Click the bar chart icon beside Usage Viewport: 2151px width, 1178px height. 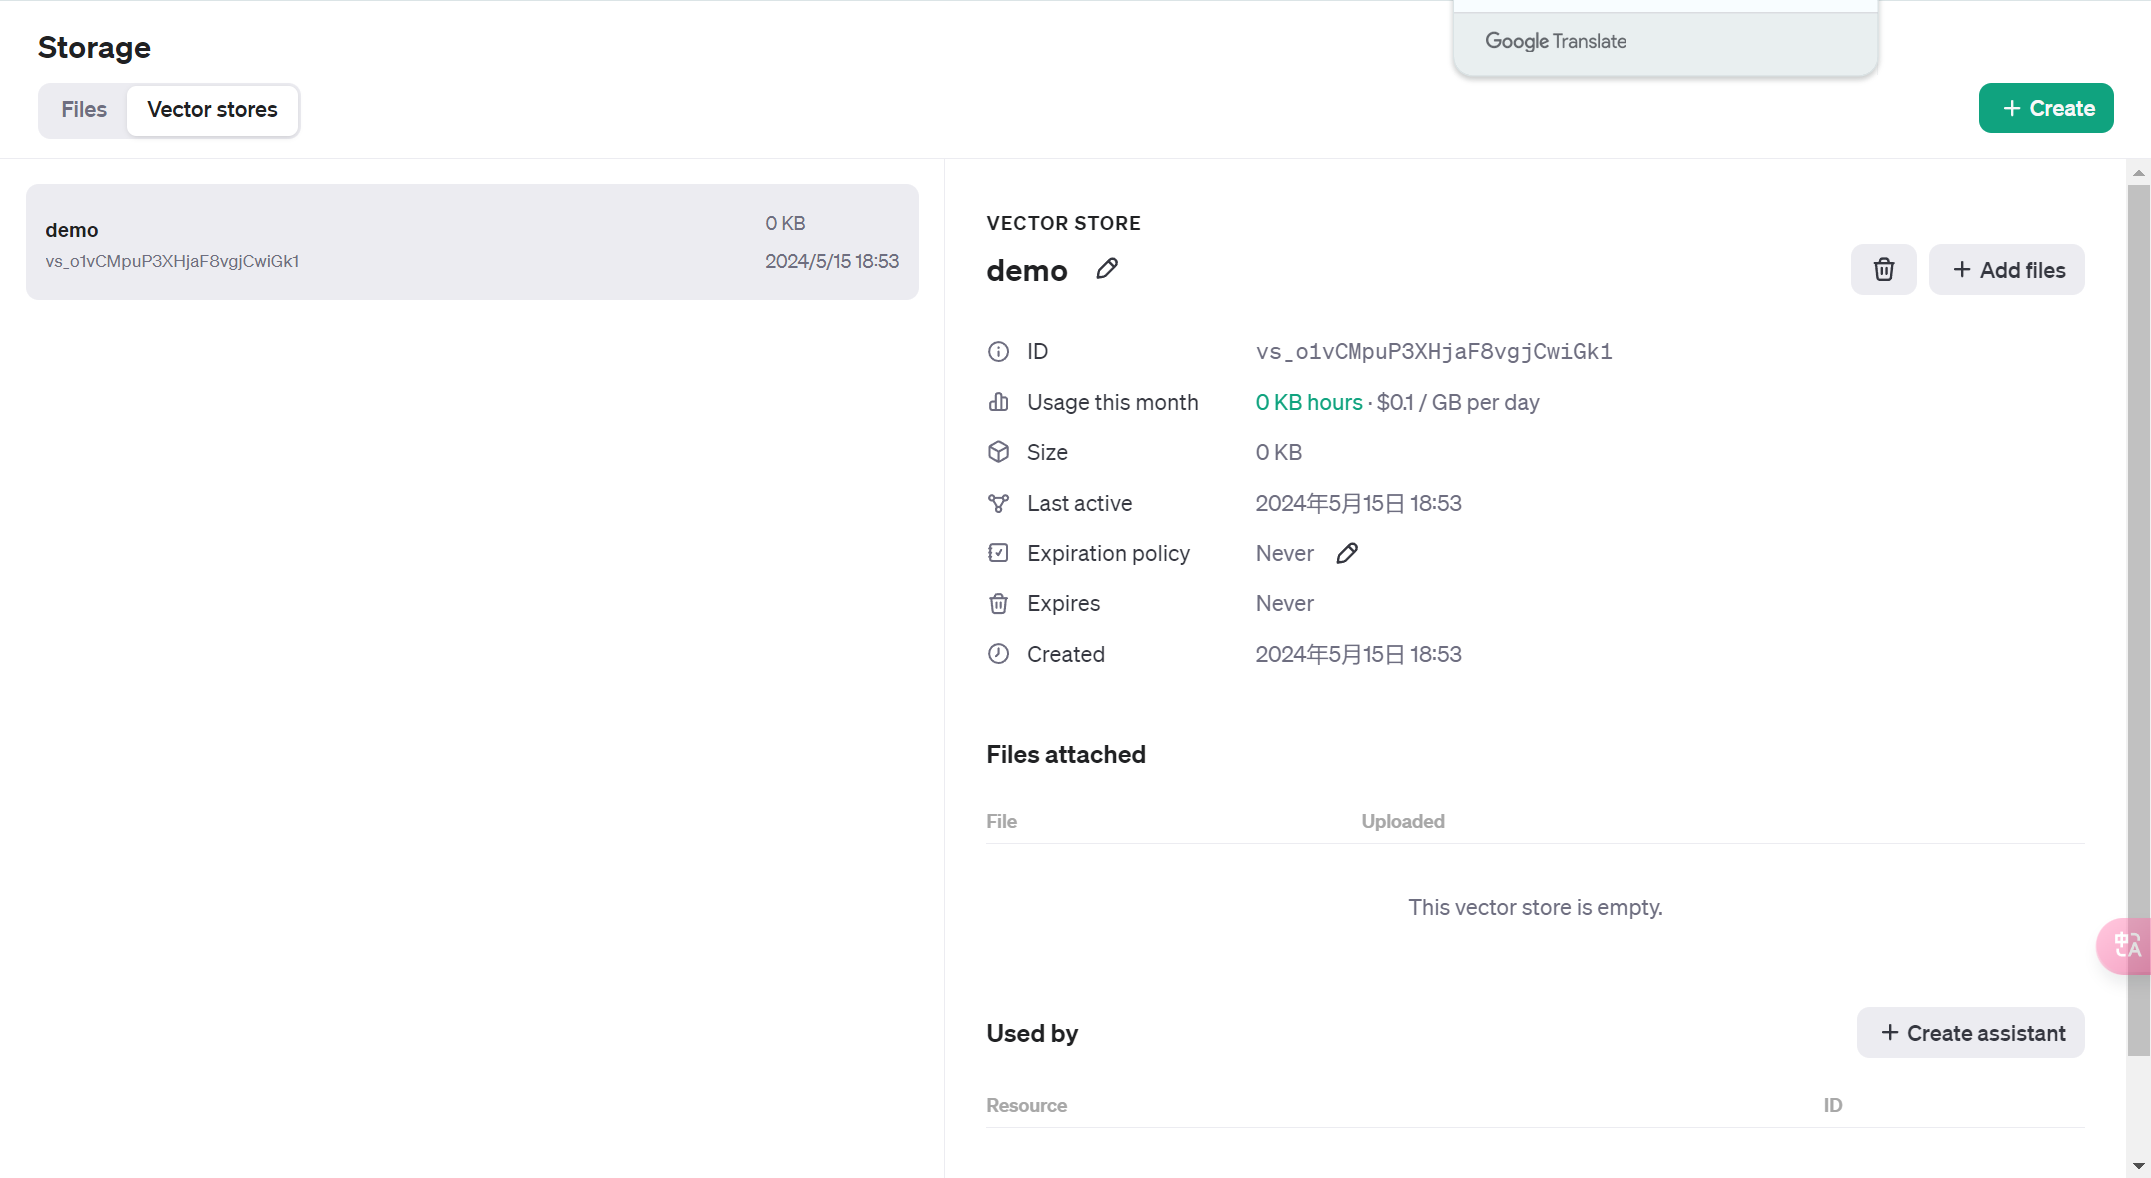tap(998, 402)
